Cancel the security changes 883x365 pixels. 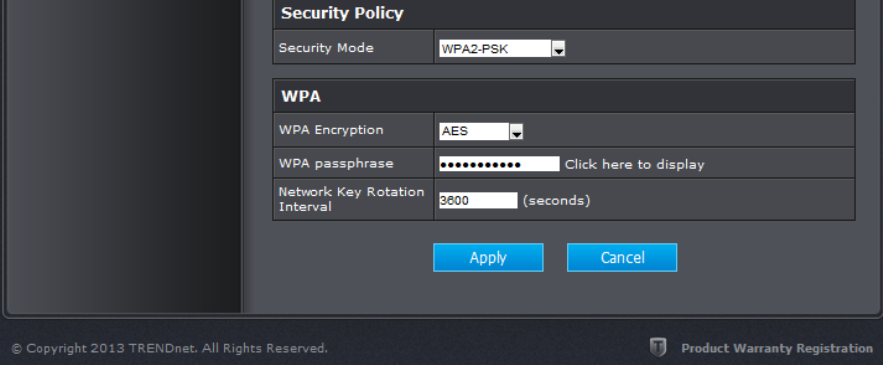(622, 257)
